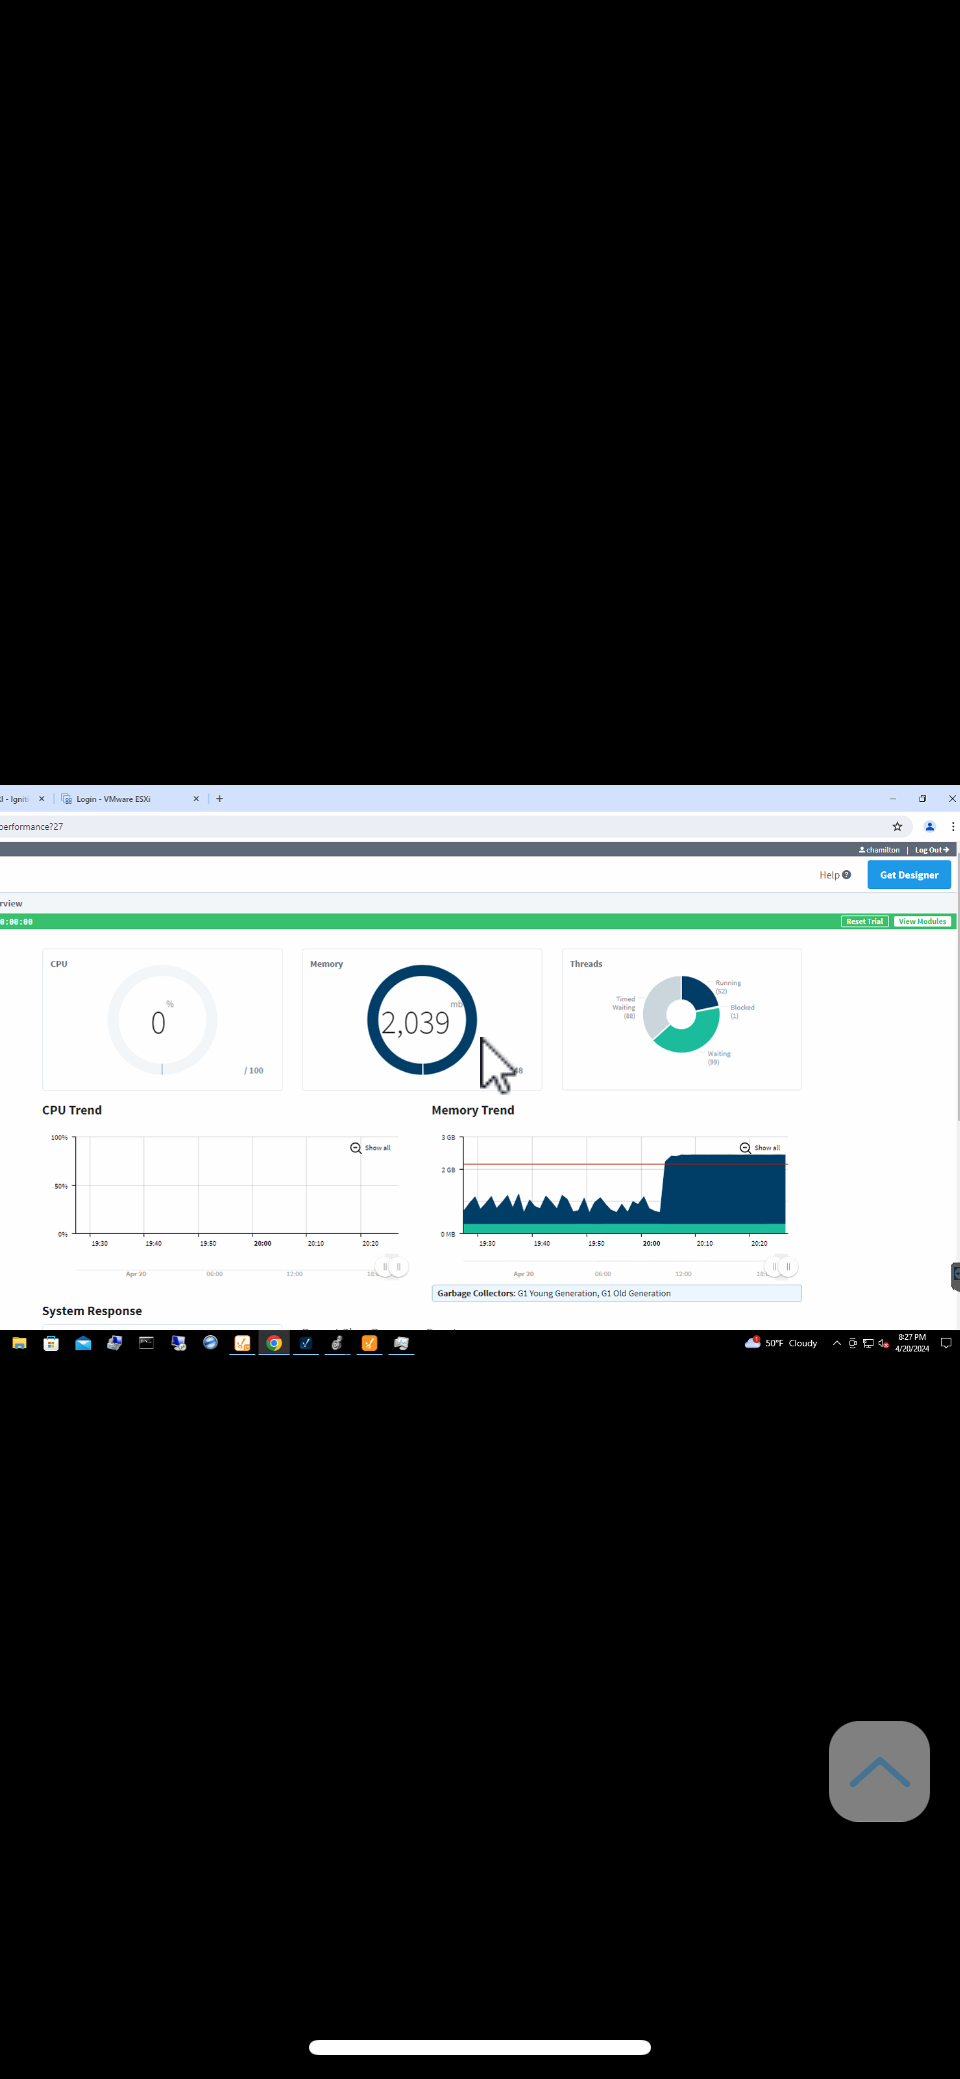Image resolution: width=960 pixels, height=2079 pixels.
Task: Click the System Response heading
Action: [92, 1311]
